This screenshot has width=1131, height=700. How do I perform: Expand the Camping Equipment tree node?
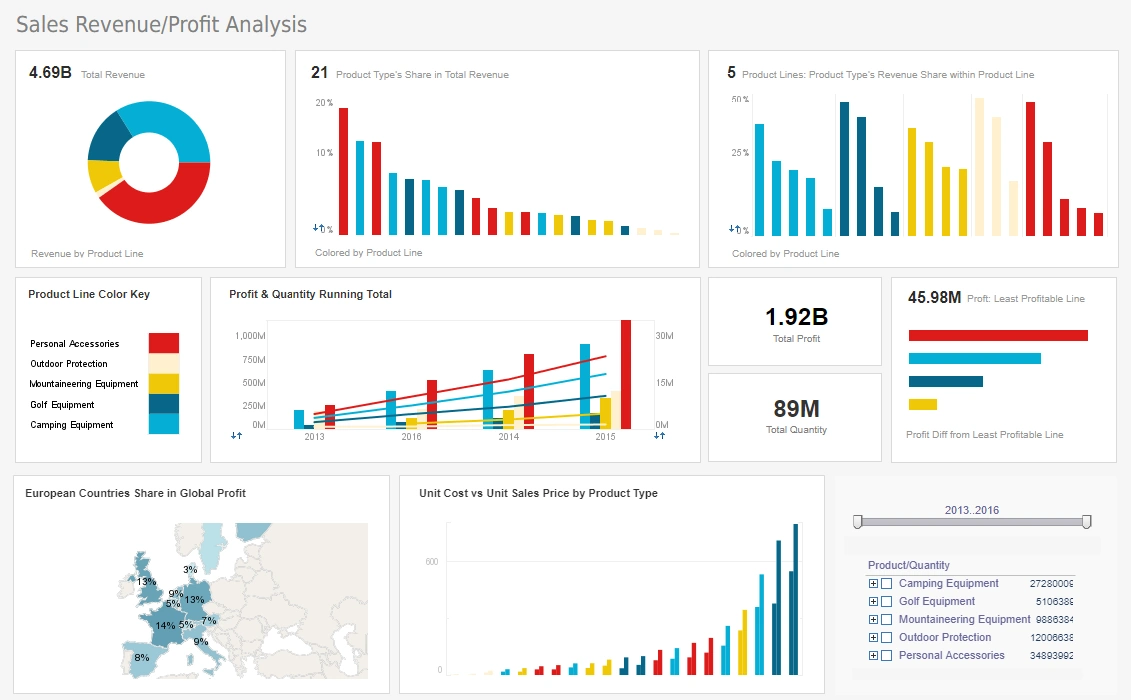point(872,583)
